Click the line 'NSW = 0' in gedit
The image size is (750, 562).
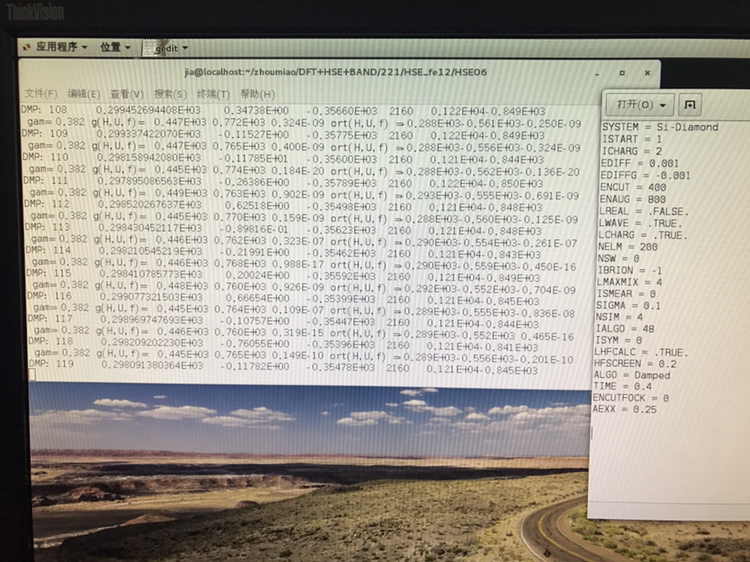point(621,258)
